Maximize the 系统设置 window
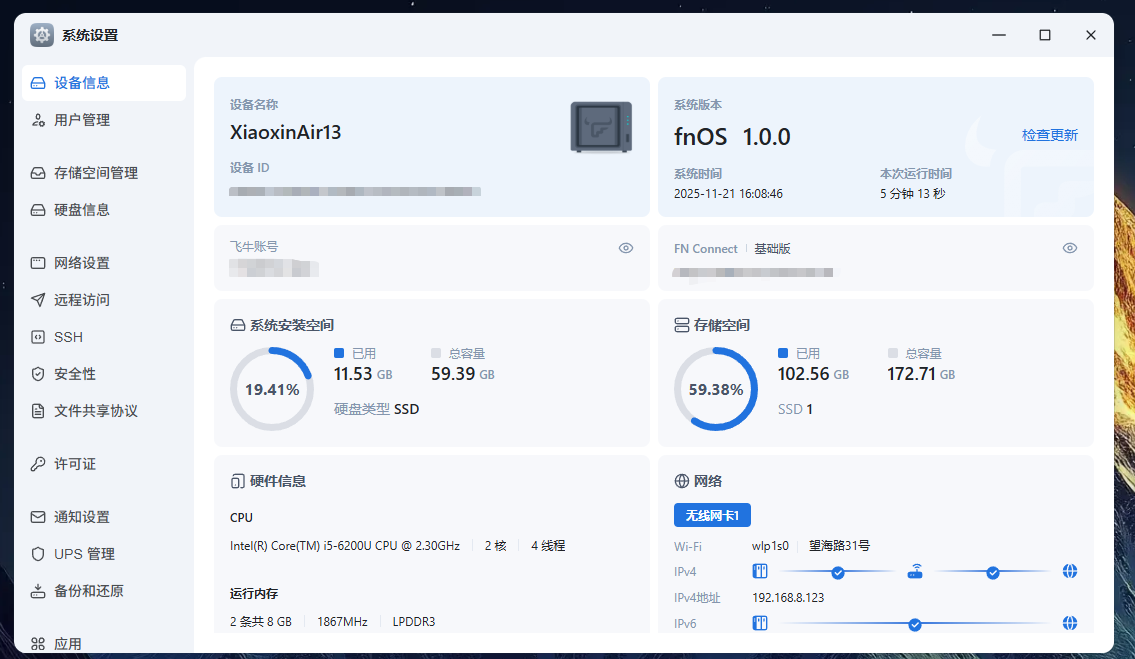The width and height of the screenshot is (1135, 659). point(1045,35)
